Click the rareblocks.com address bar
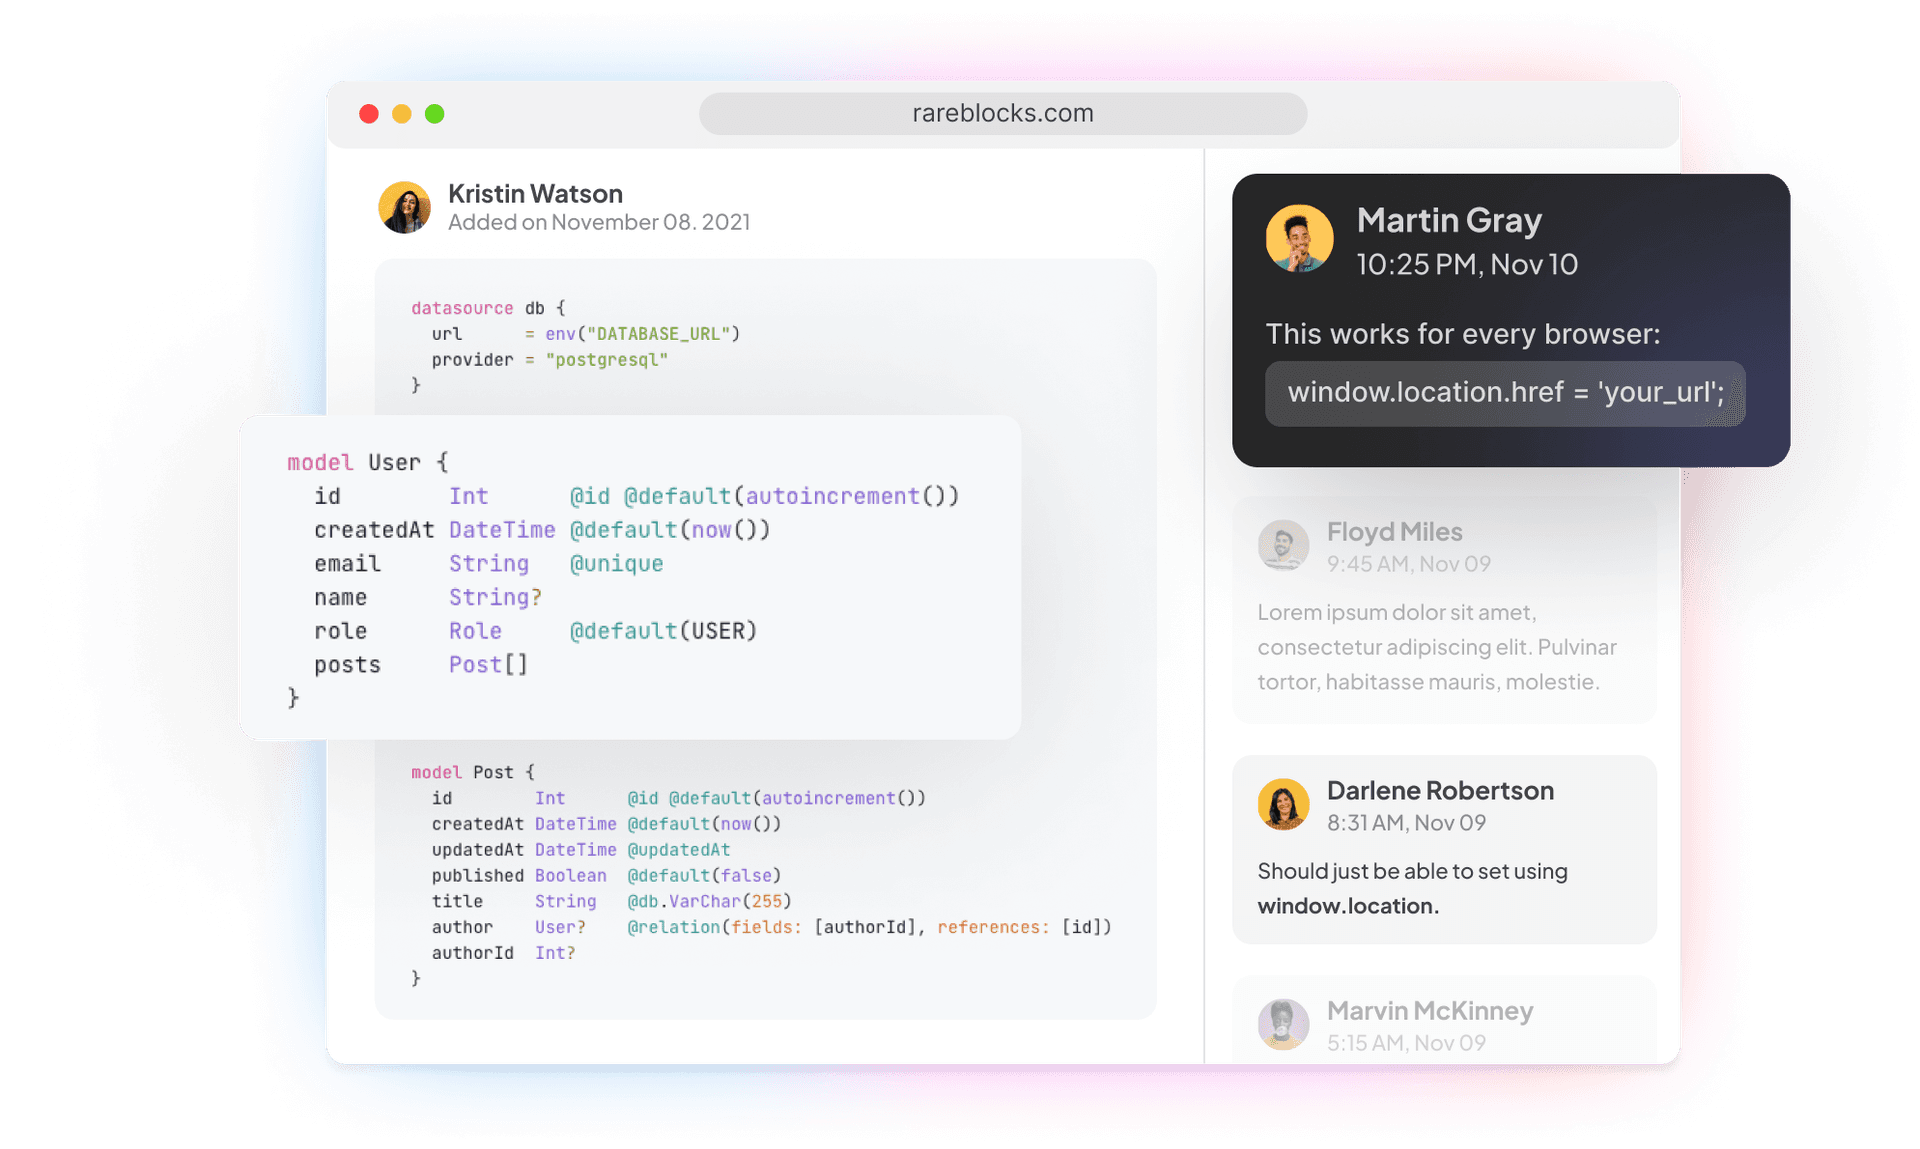This screenshot has width=1920, height=1149. (x=1002, y=114)
